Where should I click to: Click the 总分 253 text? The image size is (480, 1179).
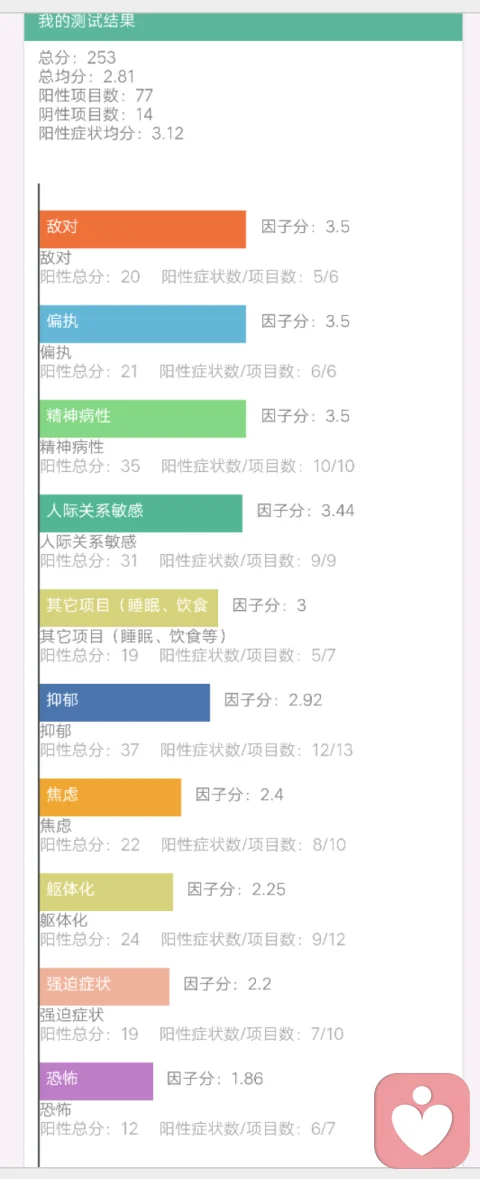click(77, 56)
